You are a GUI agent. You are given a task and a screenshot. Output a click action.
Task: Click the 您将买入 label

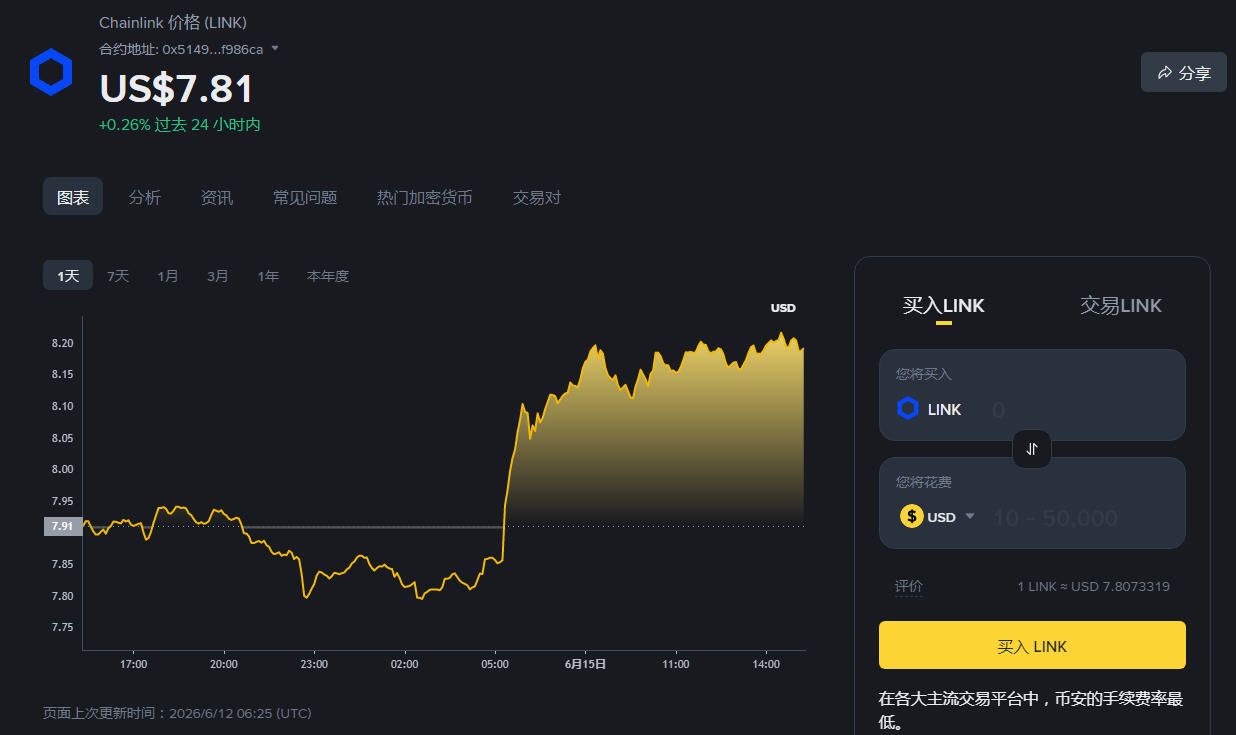pos(924,374)
